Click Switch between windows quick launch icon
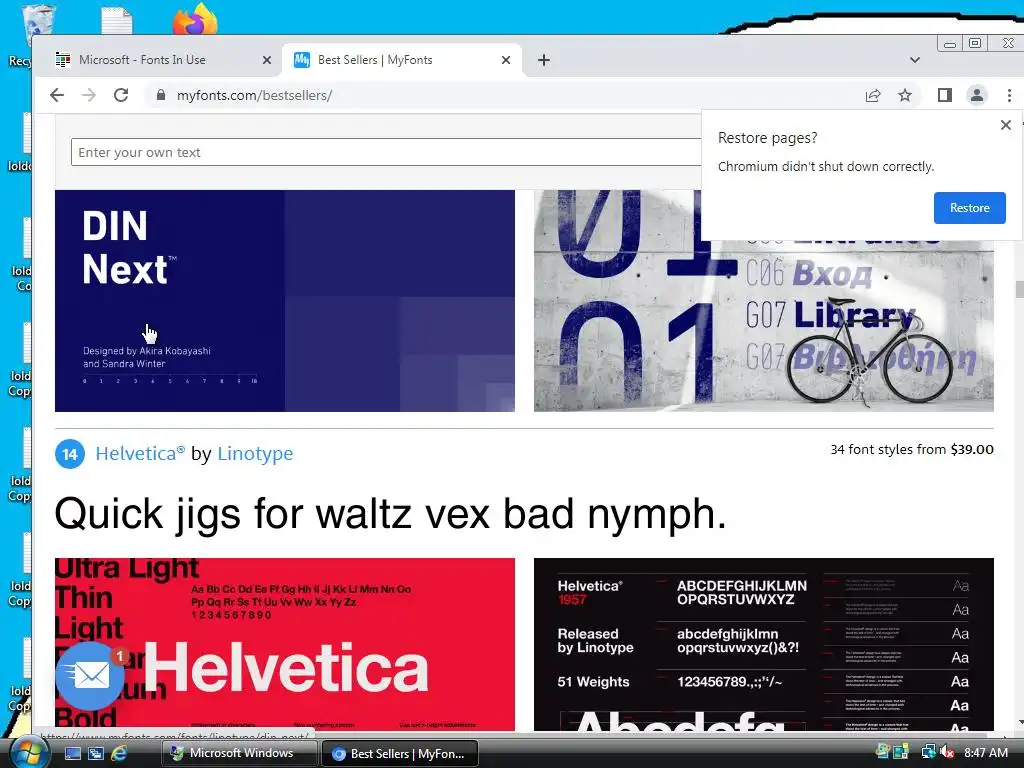This screenshot has width=1024, height=768. click(95, 753)
